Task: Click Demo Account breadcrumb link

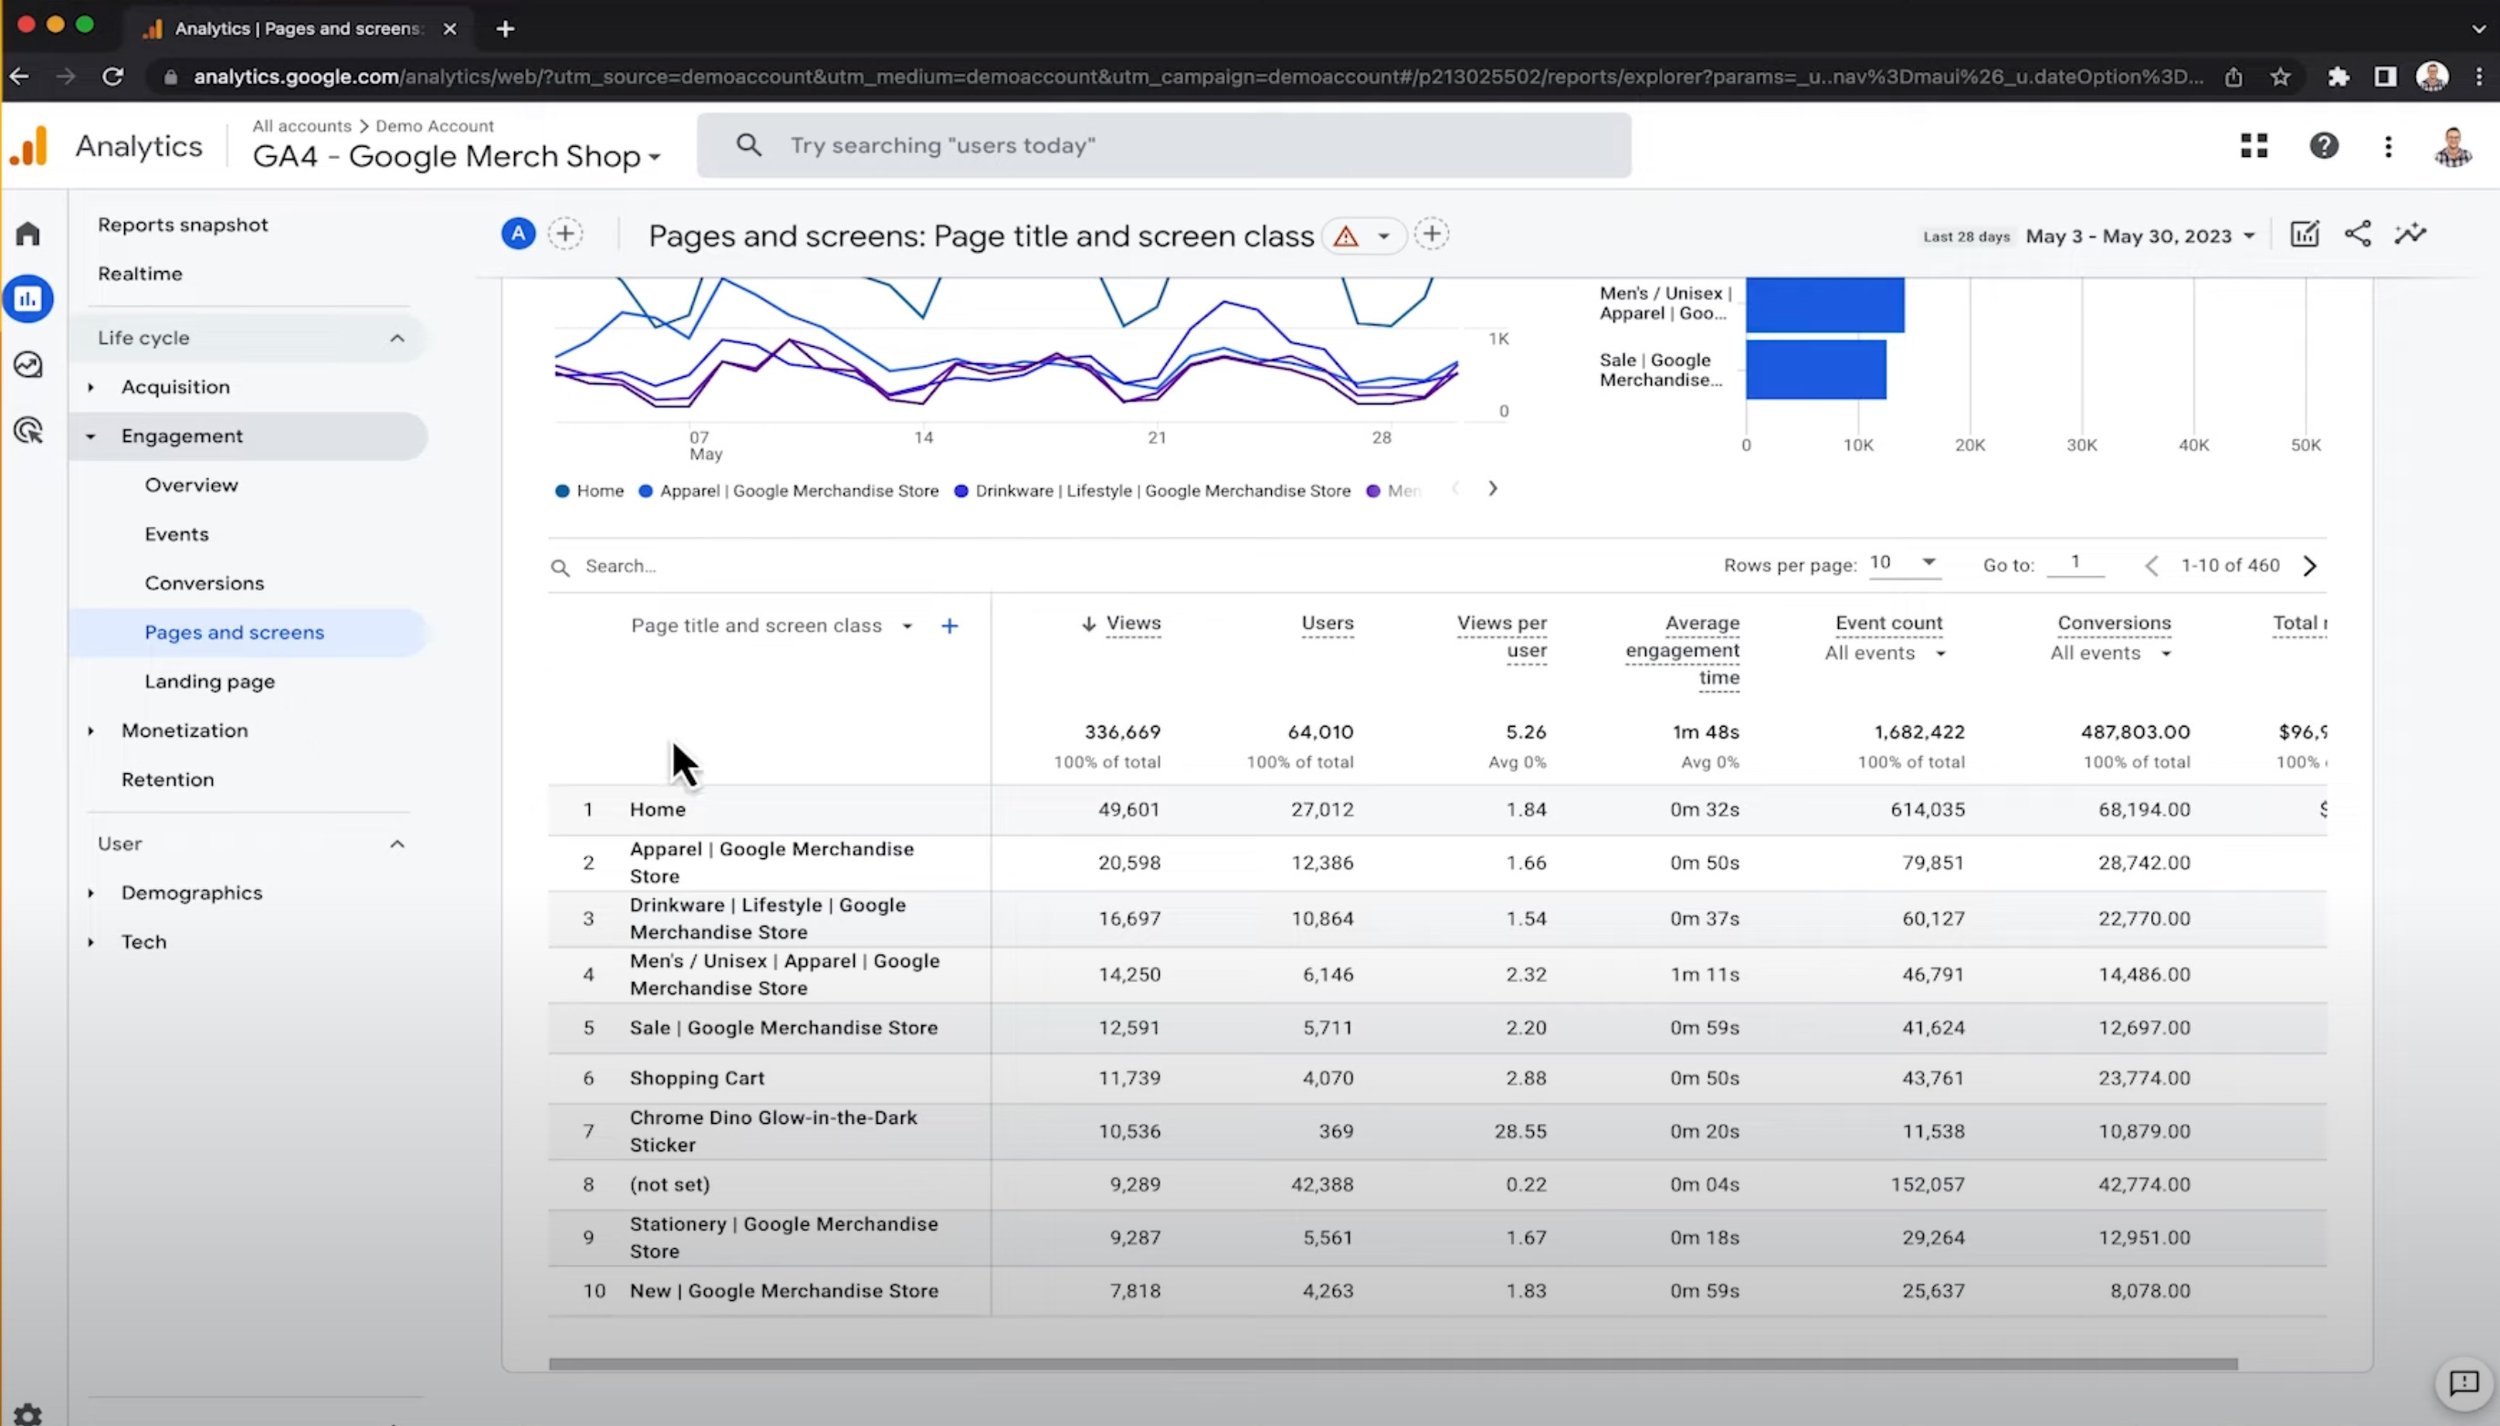Action: 434,126
